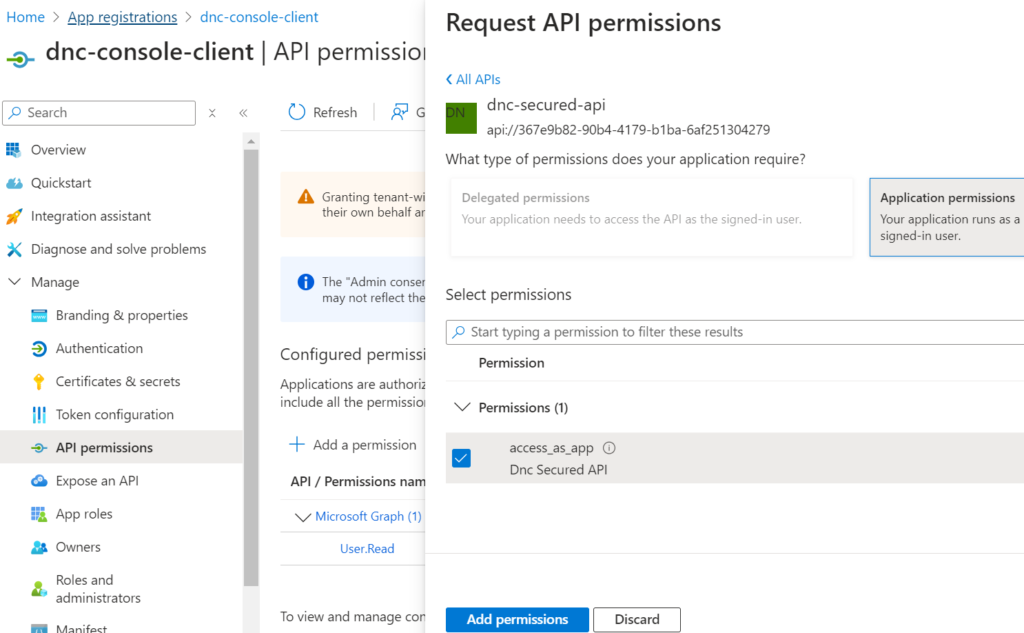Click the API permissions sidebar icon
1024x633 pixels.
click(39, 448)
